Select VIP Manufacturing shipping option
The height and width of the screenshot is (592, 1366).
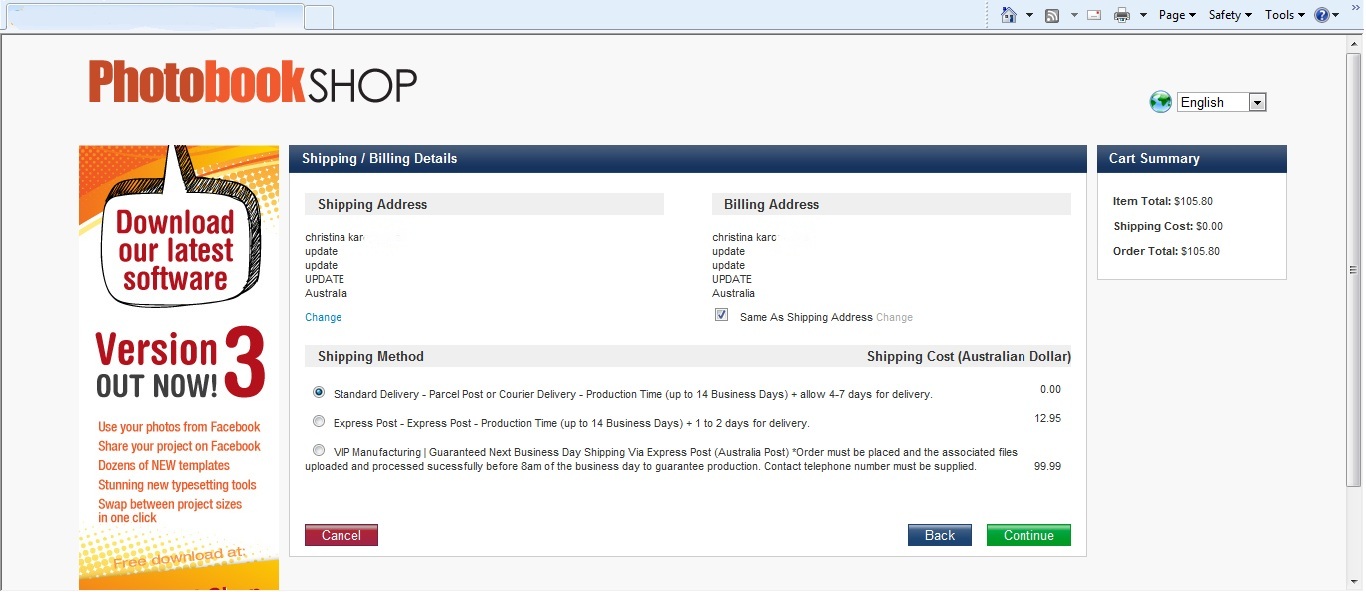pyautogui.click(x=319, y=450)
